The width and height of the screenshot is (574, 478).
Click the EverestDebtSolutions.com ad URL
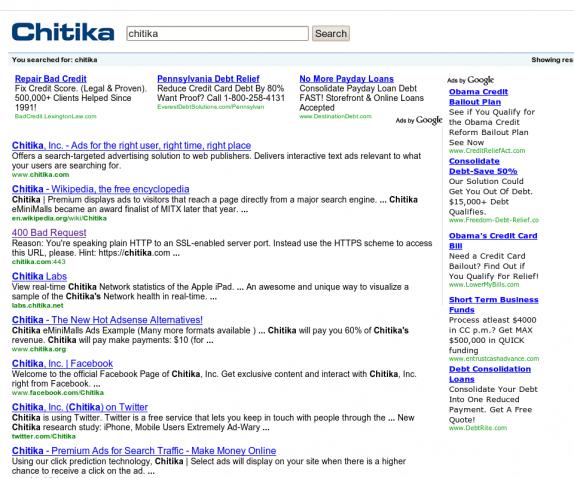tap(210, 107)
